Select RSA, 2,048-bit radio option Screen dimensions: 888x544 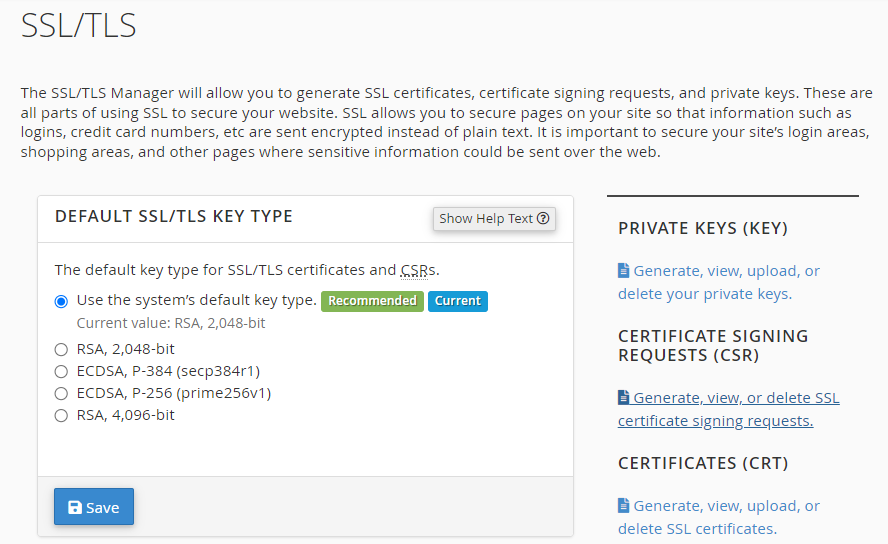pos(61,349)
